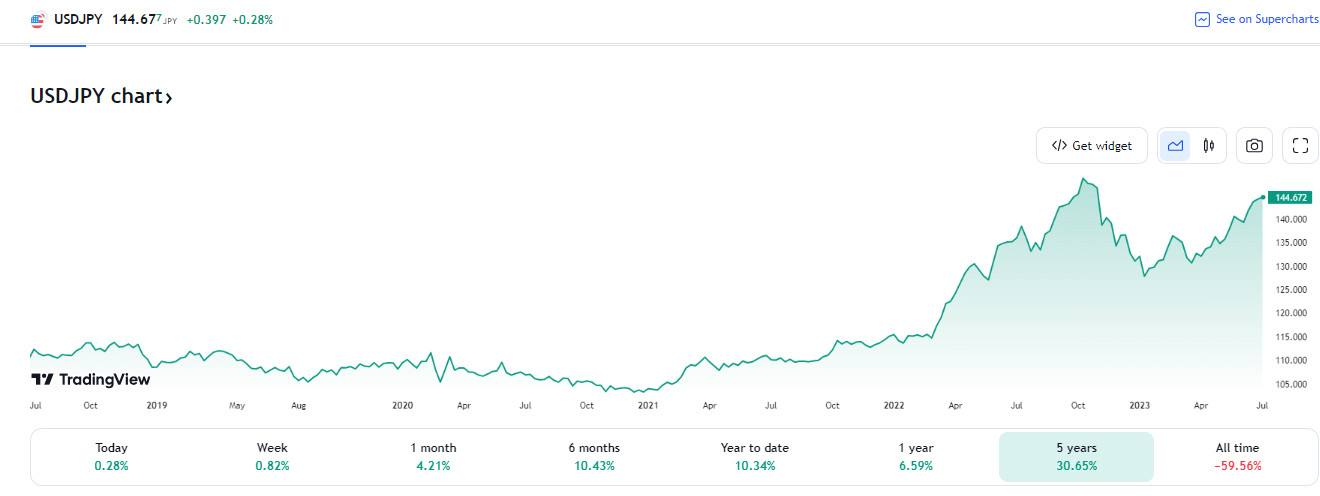Click the 2022 marker on time axis
This screenshot has height=496, width=1320.
(x=894, y=406)
